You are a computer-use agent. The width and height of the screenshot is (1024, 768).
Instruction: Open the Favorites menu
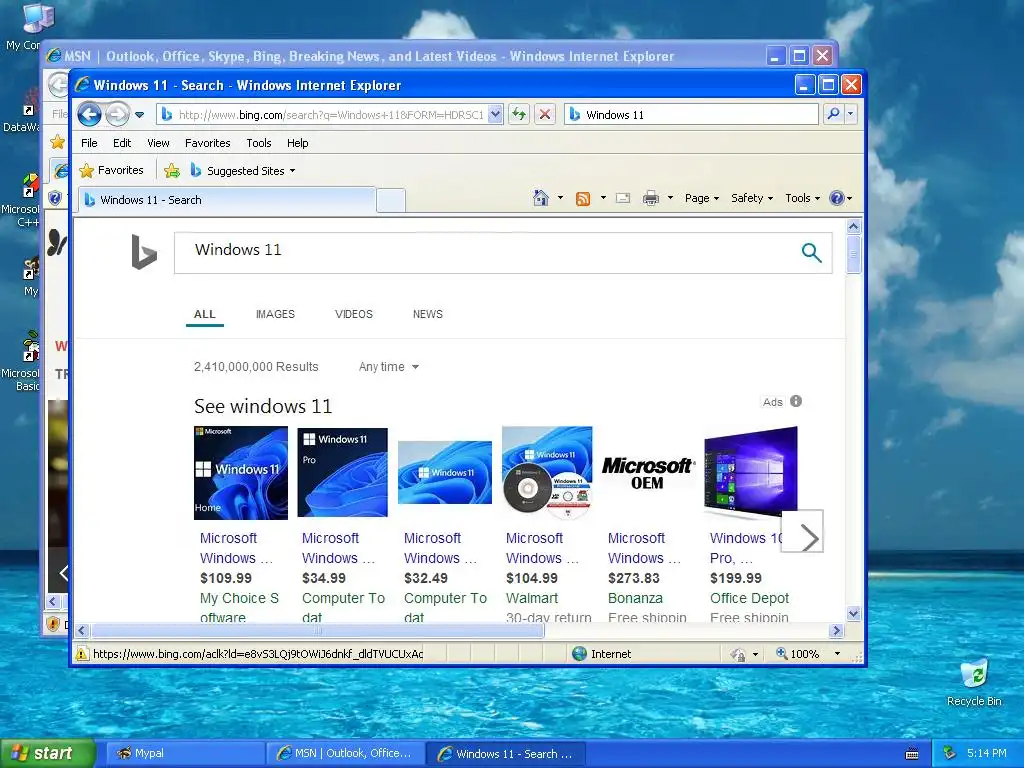point(208,143)
